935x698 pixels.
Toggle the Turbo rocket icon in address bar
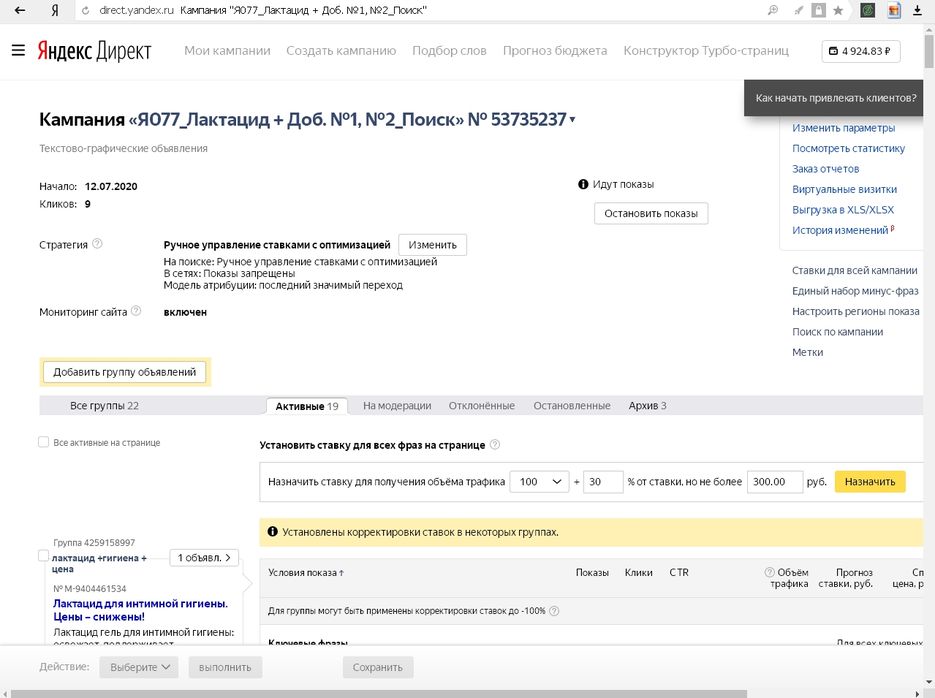pyautogui.click(x=798, y=10)
